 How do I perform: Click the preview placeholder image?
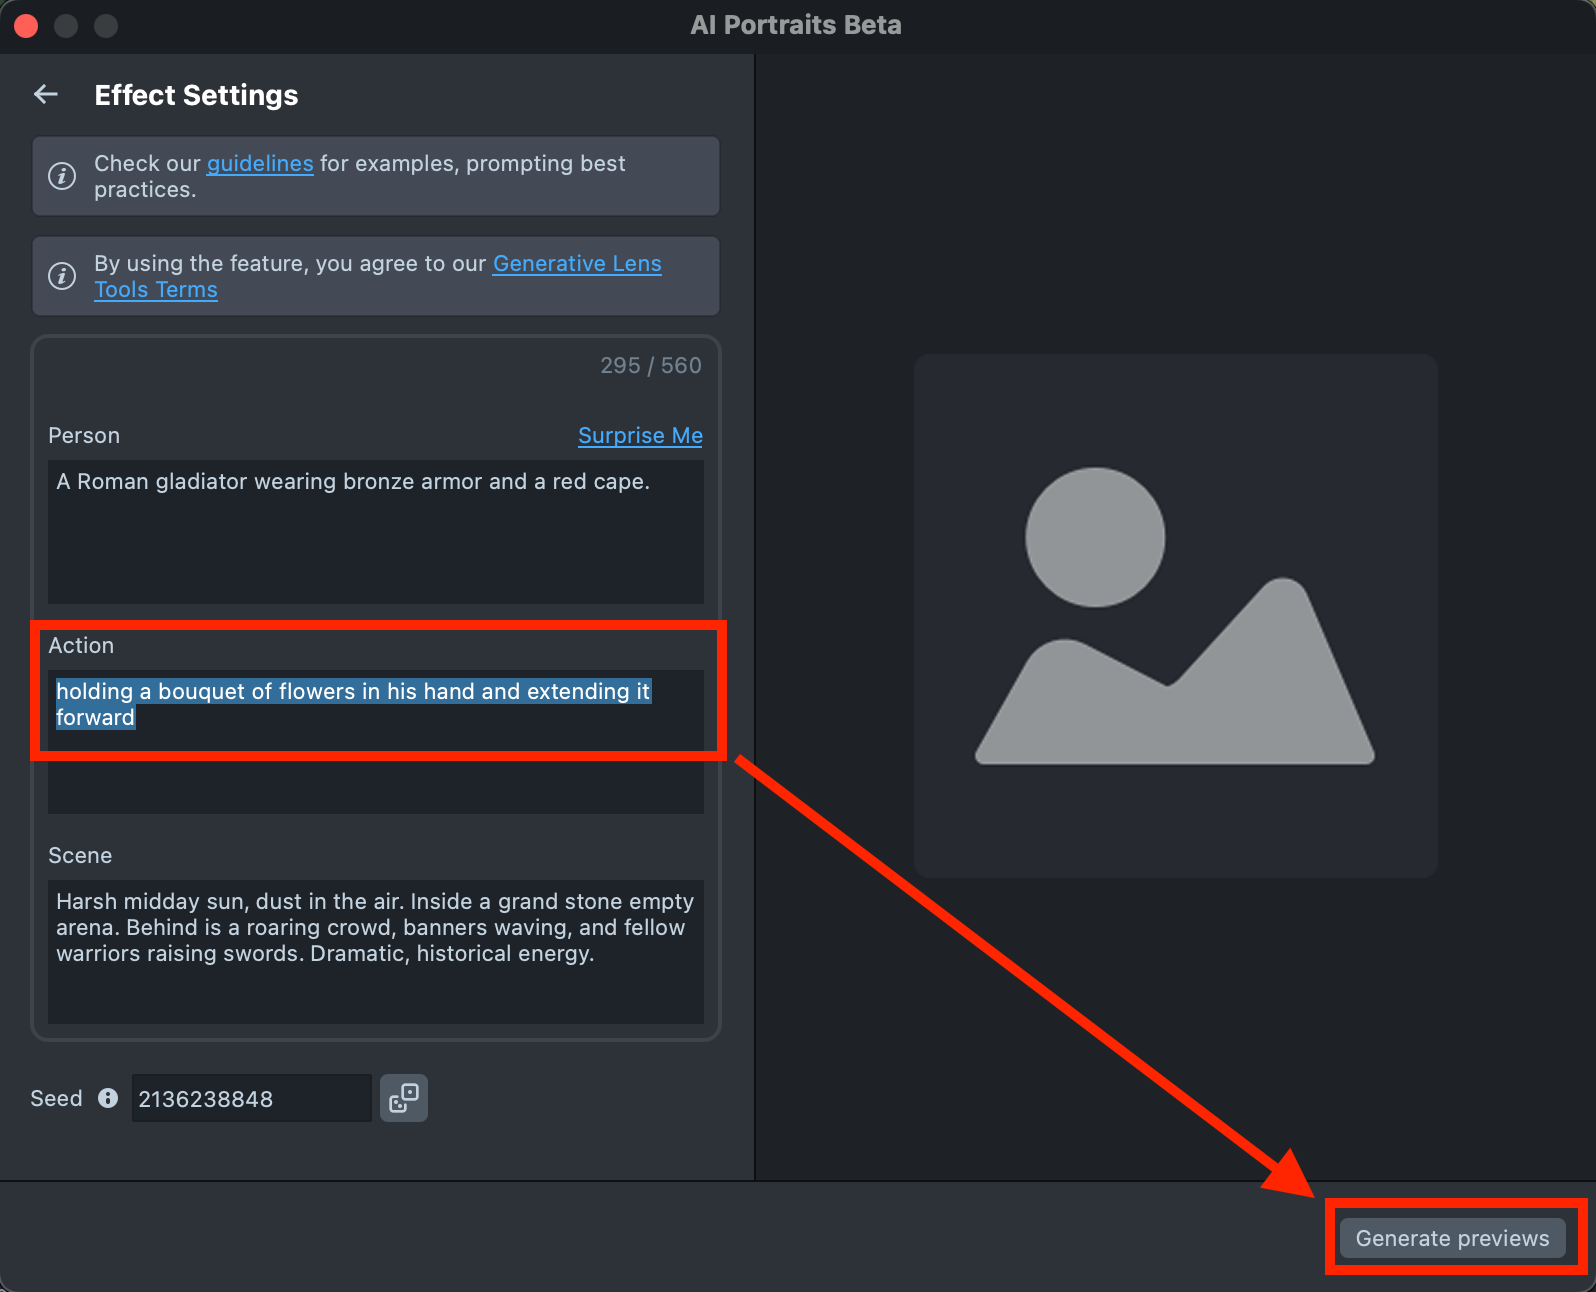[1175, 615]
